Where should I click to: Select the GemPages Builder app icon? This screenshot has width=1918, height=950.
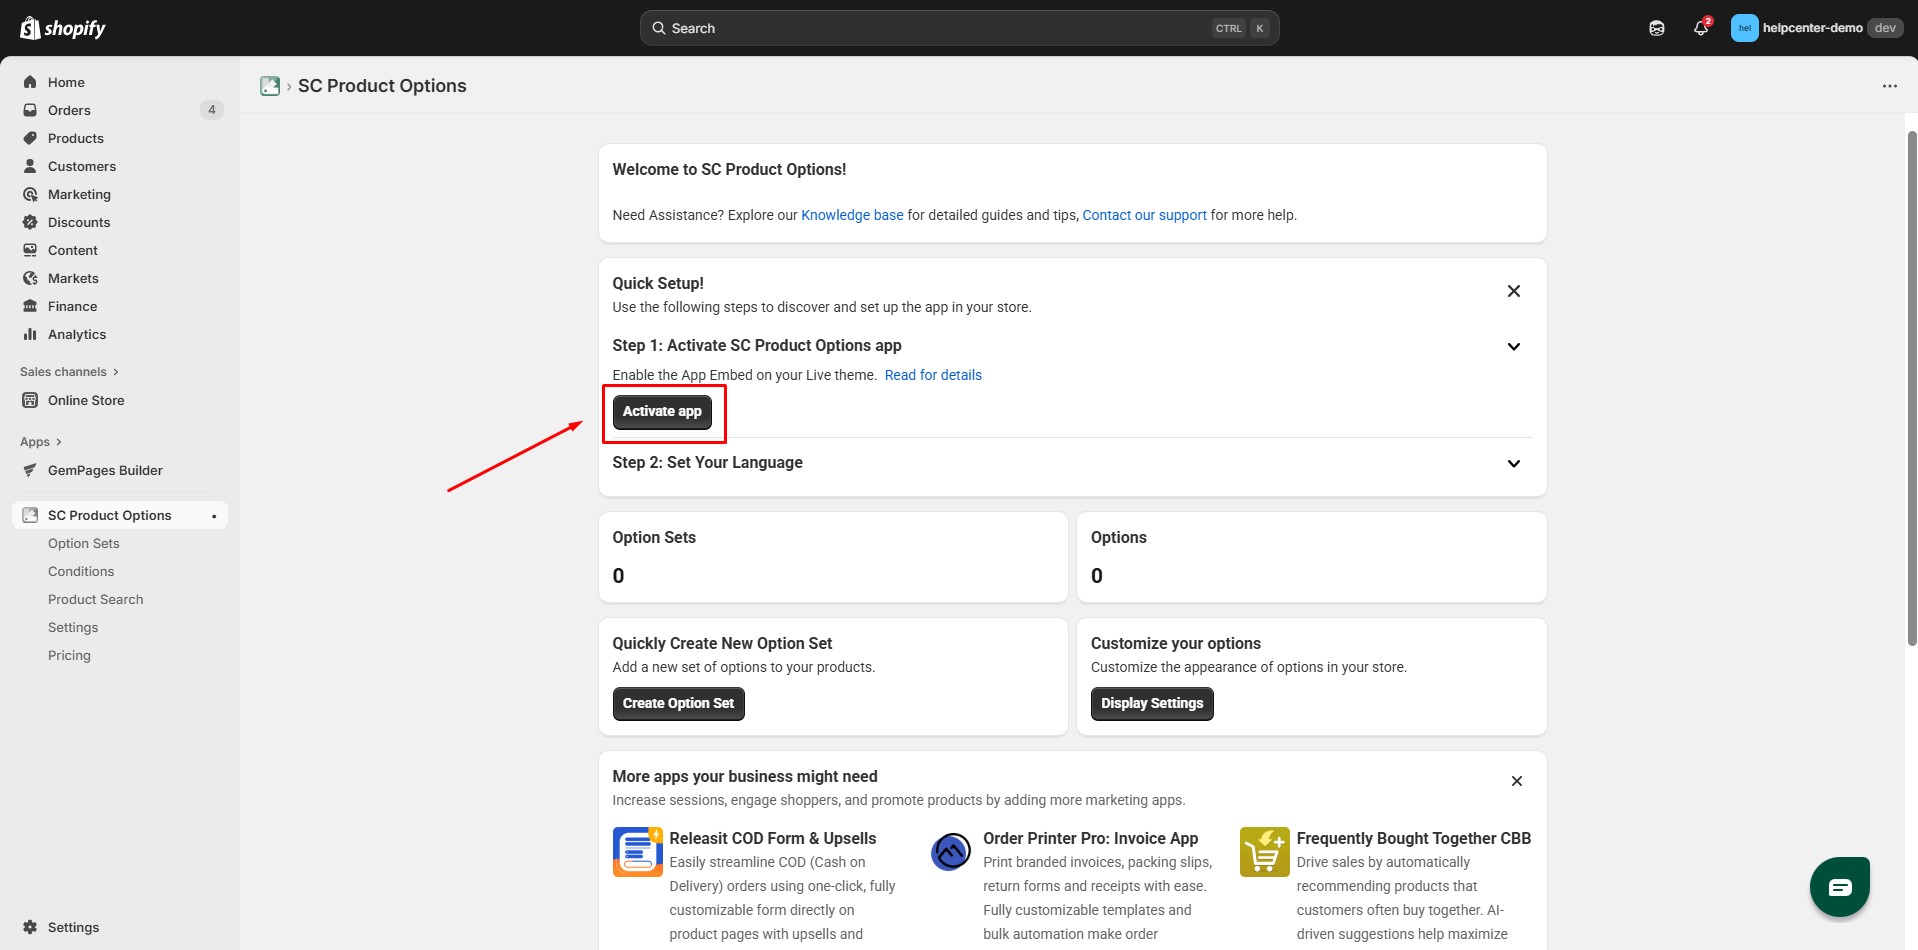point(31,470)
